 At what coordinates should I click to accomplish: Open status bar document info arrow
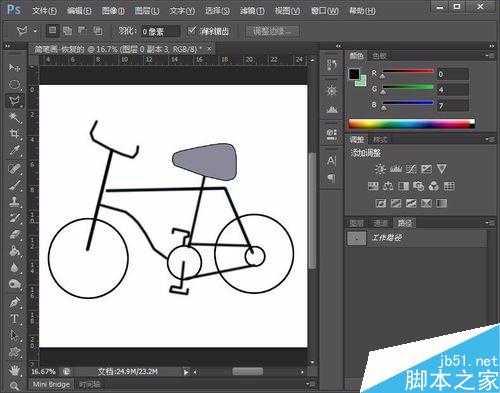coord(186,372)
